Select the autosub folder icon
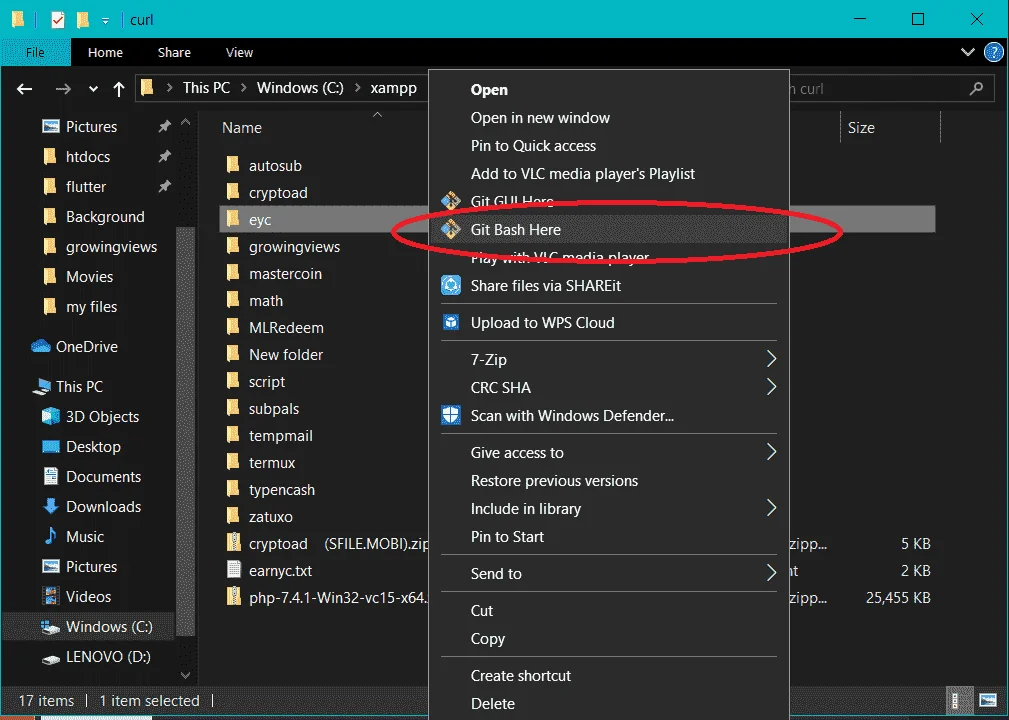The width and height of the screenshot is (1009, 720). point(234,165)
